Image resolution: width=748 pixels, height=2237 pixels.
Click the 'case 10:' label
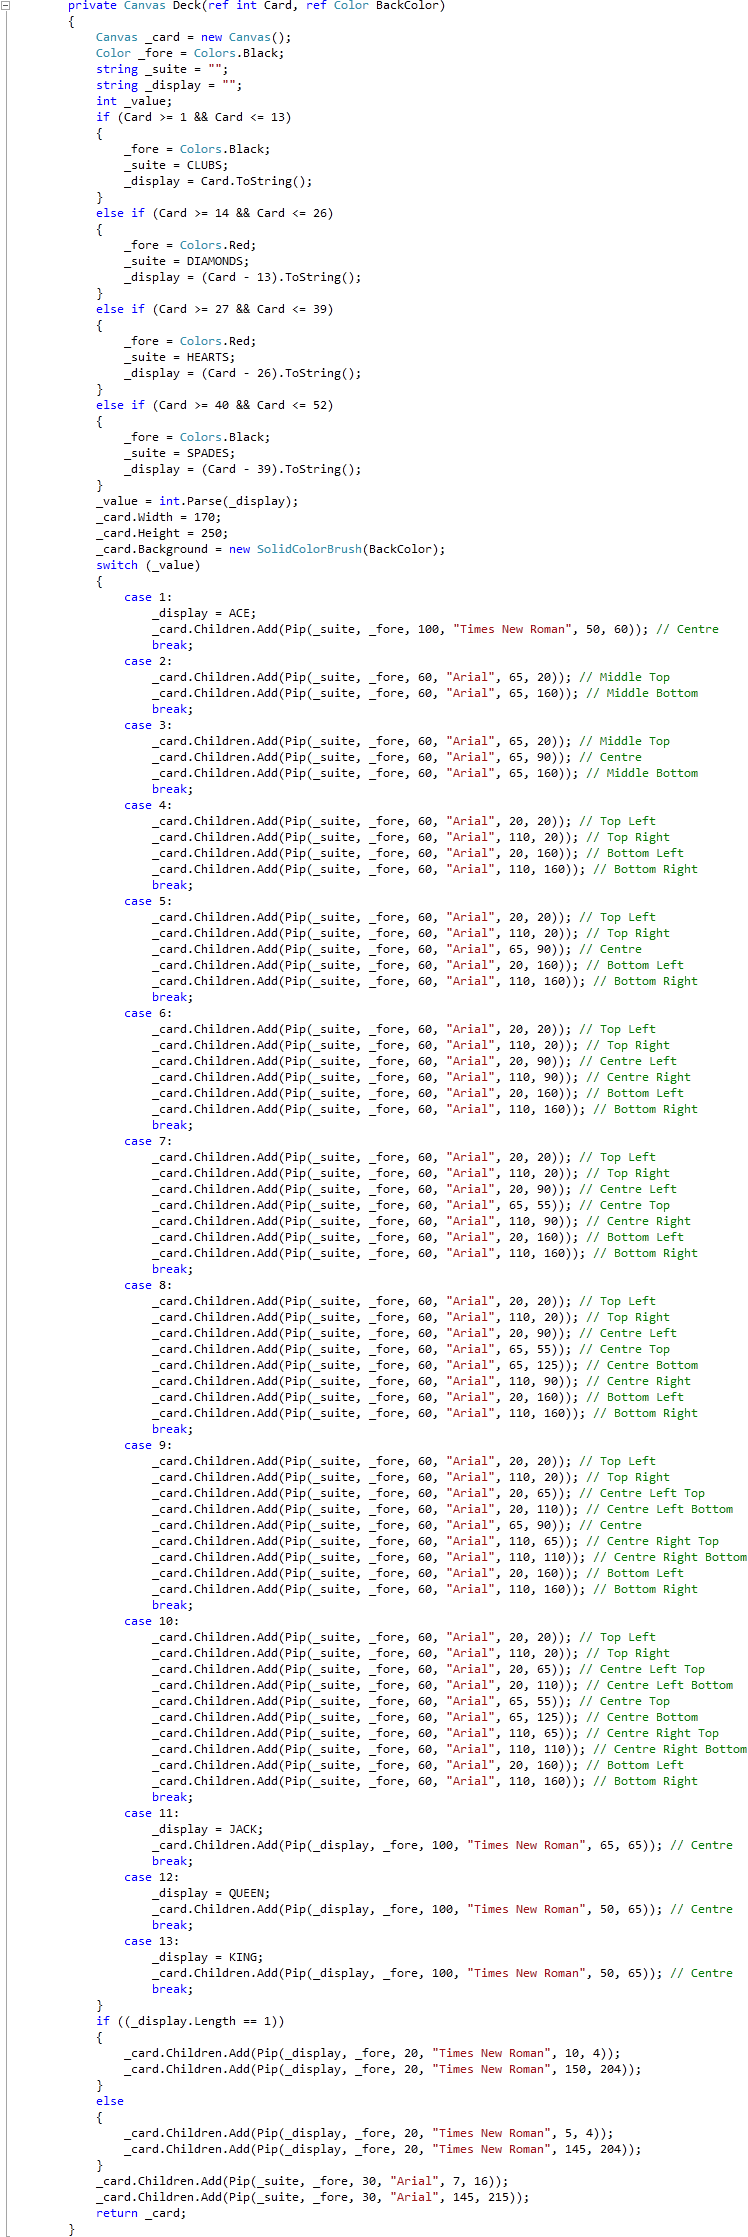[x=152, y=1621]
